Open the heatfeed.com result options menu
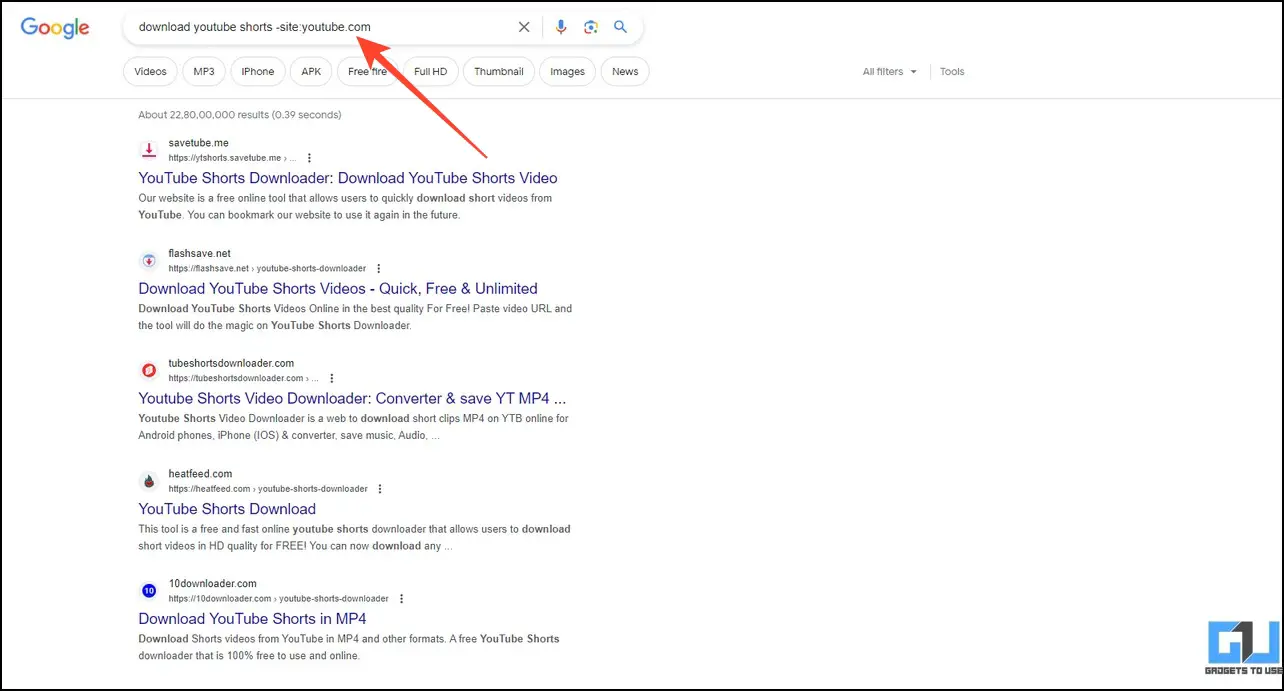The height and width of the screenshot is (691, 1284). coord(380,489)
